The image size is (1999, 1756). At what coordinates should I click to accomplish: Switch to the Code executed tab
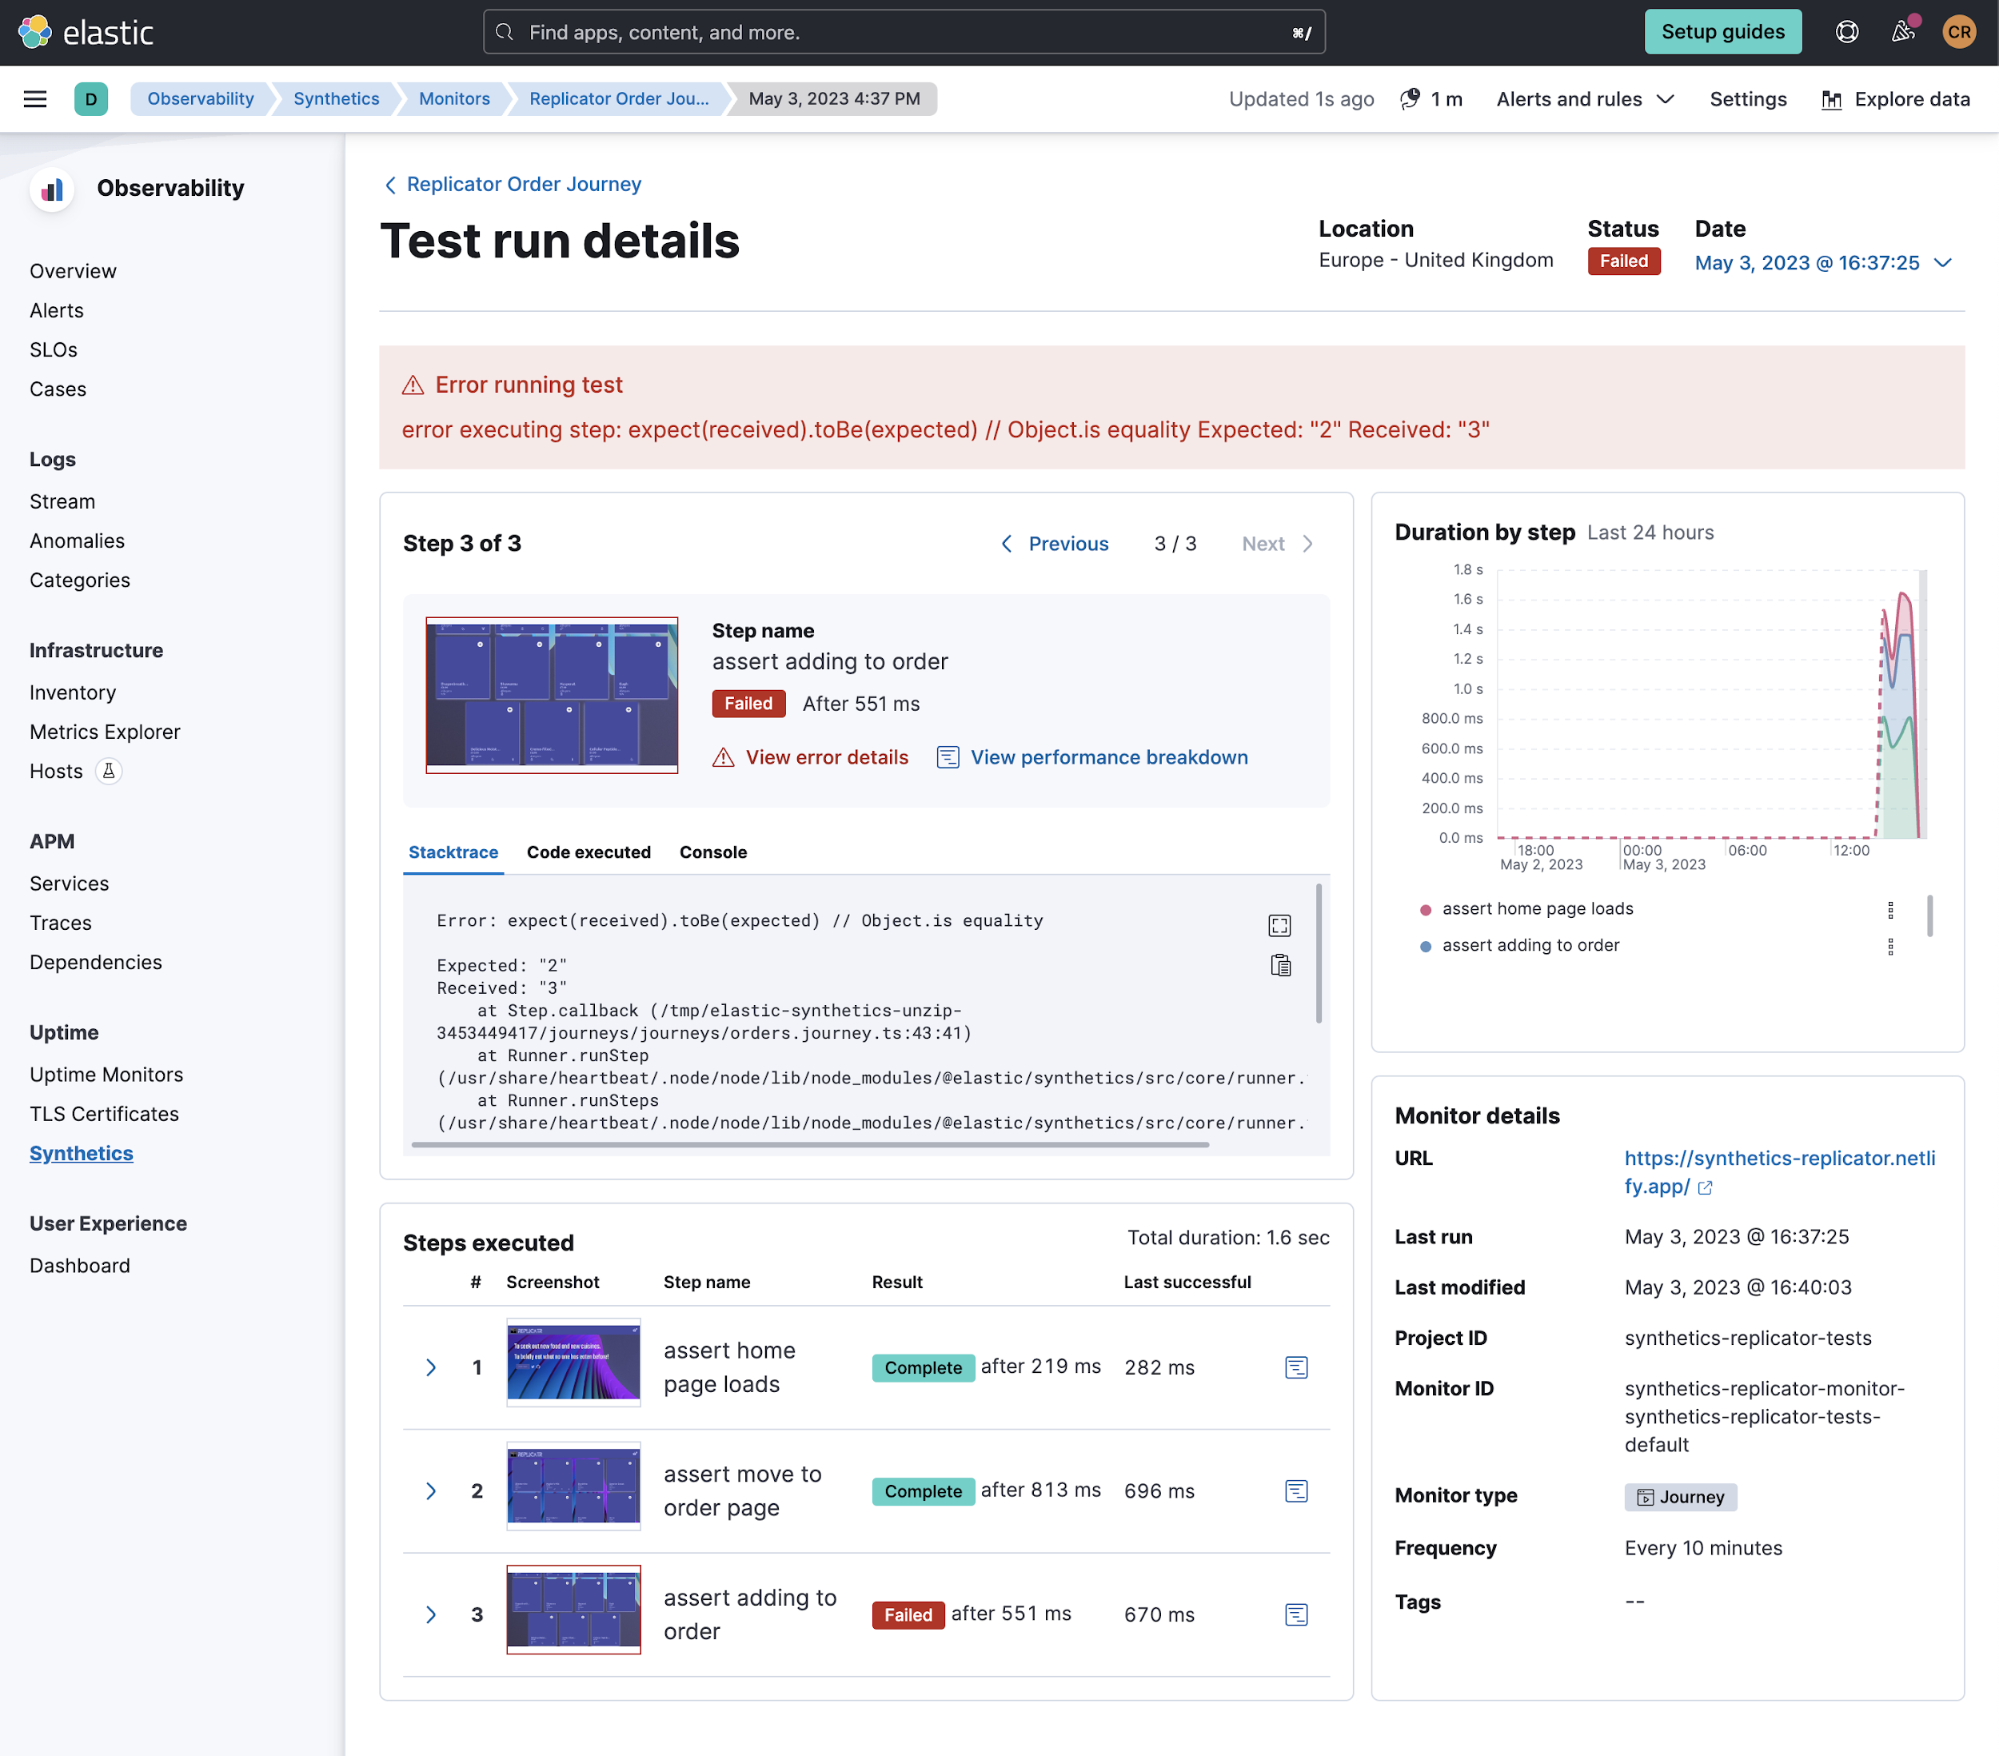tap(588, 852)
